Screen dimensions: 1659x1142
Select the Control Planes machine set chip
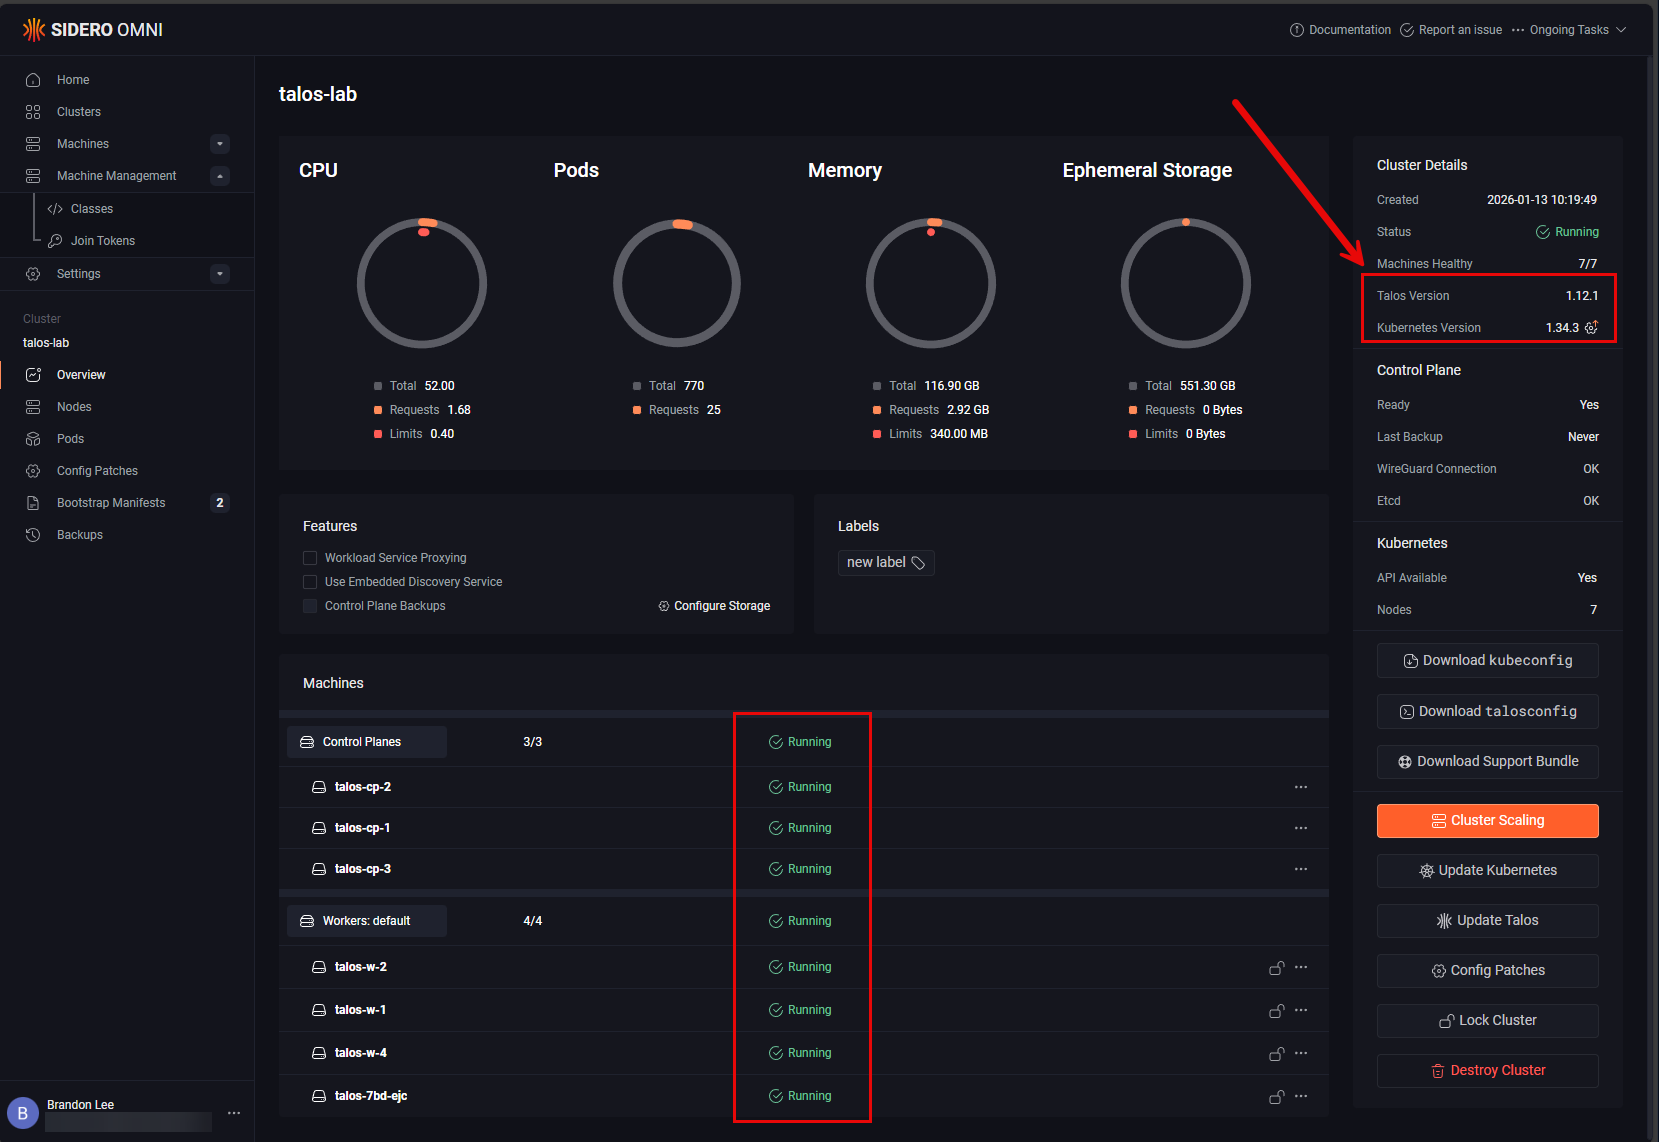(366, 742)
